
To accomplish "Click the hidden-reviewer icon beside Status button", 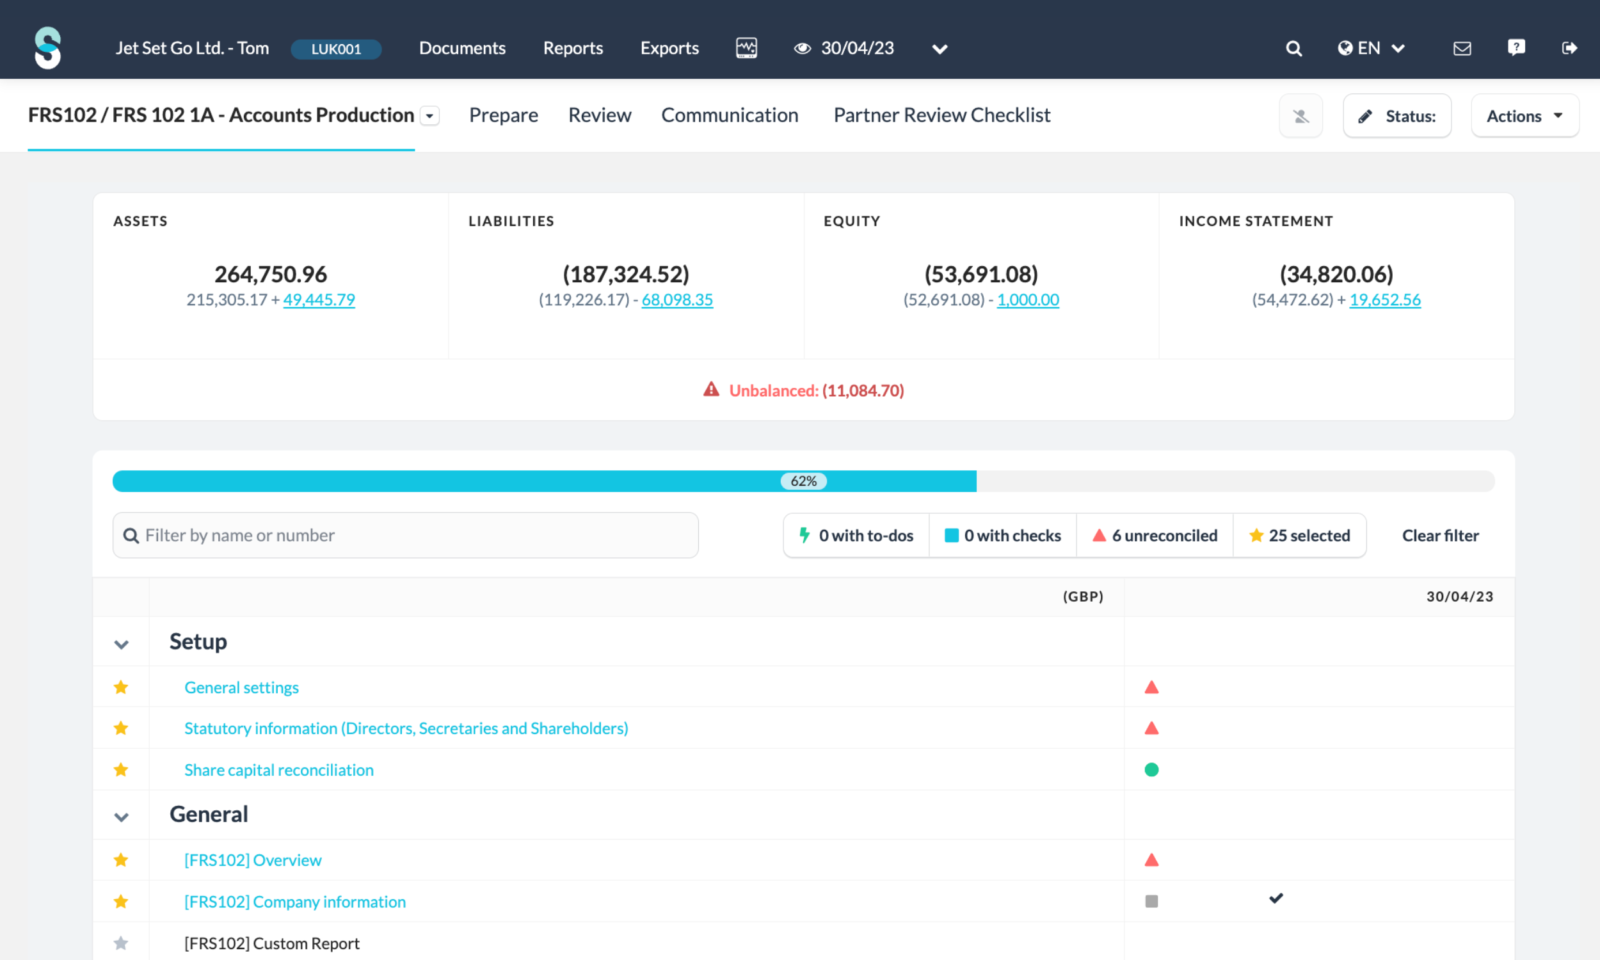I will coord(1300,115).
